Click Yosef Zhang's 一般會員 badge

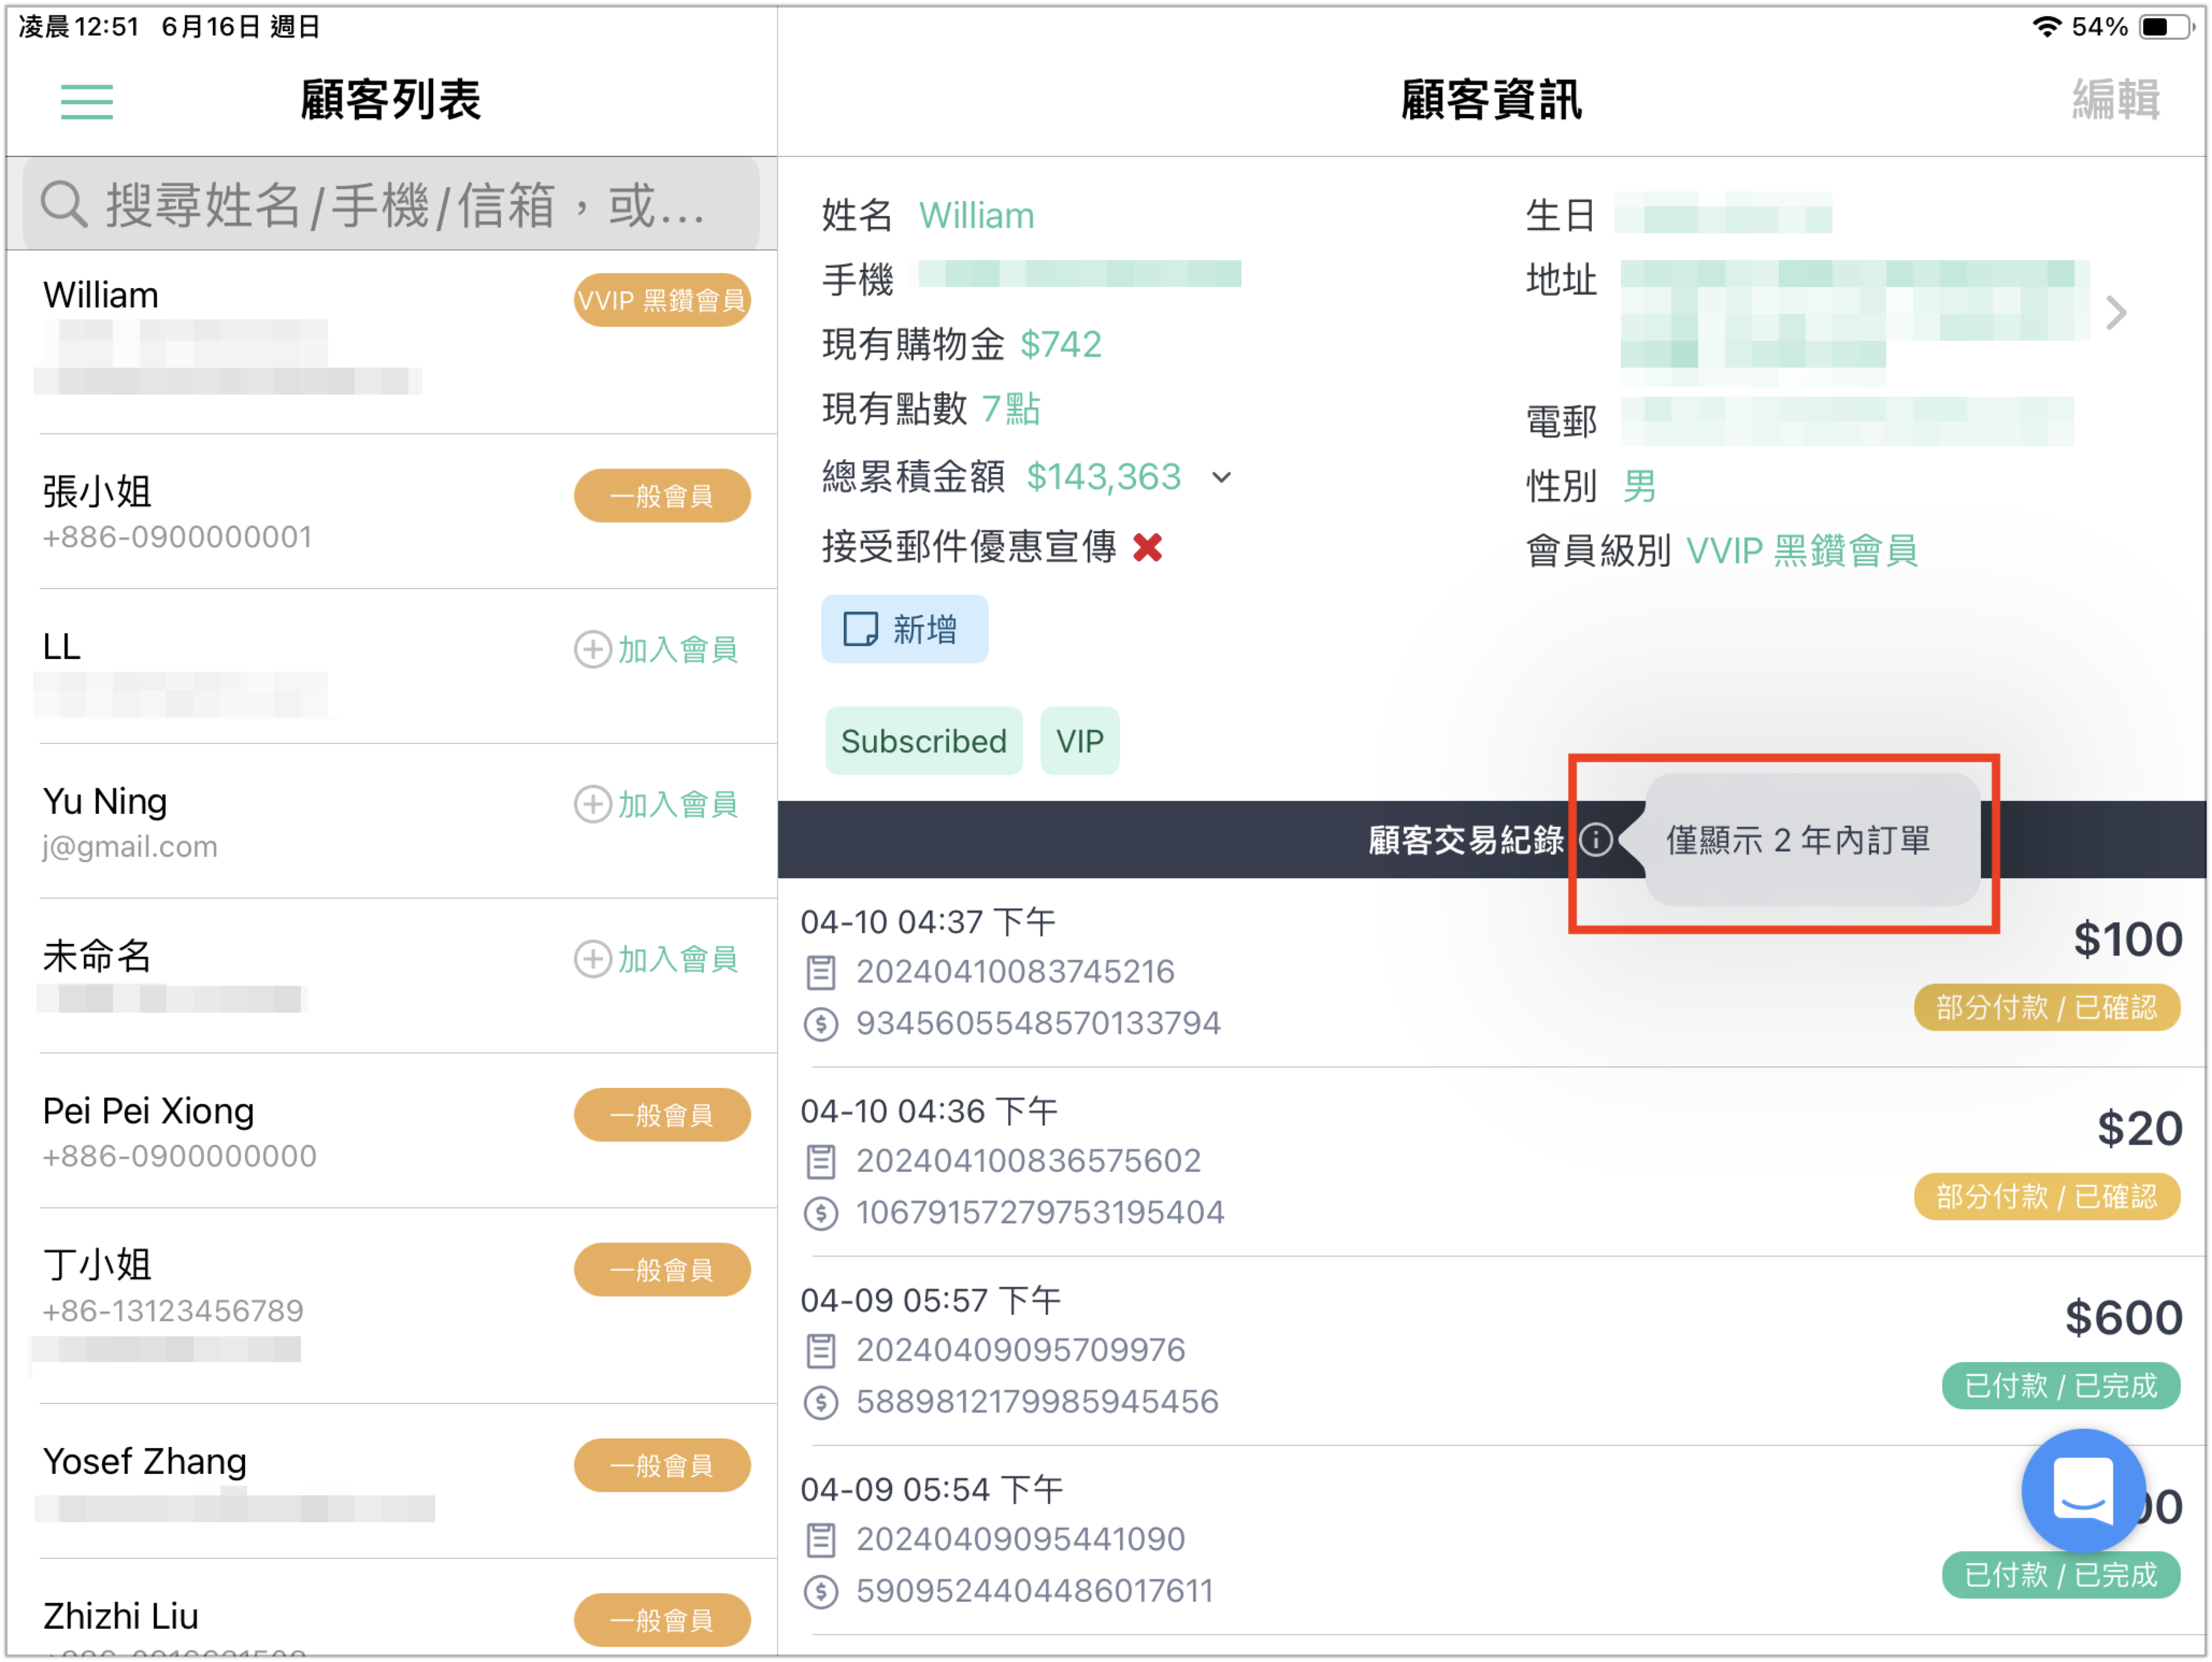click(662, 1466)
